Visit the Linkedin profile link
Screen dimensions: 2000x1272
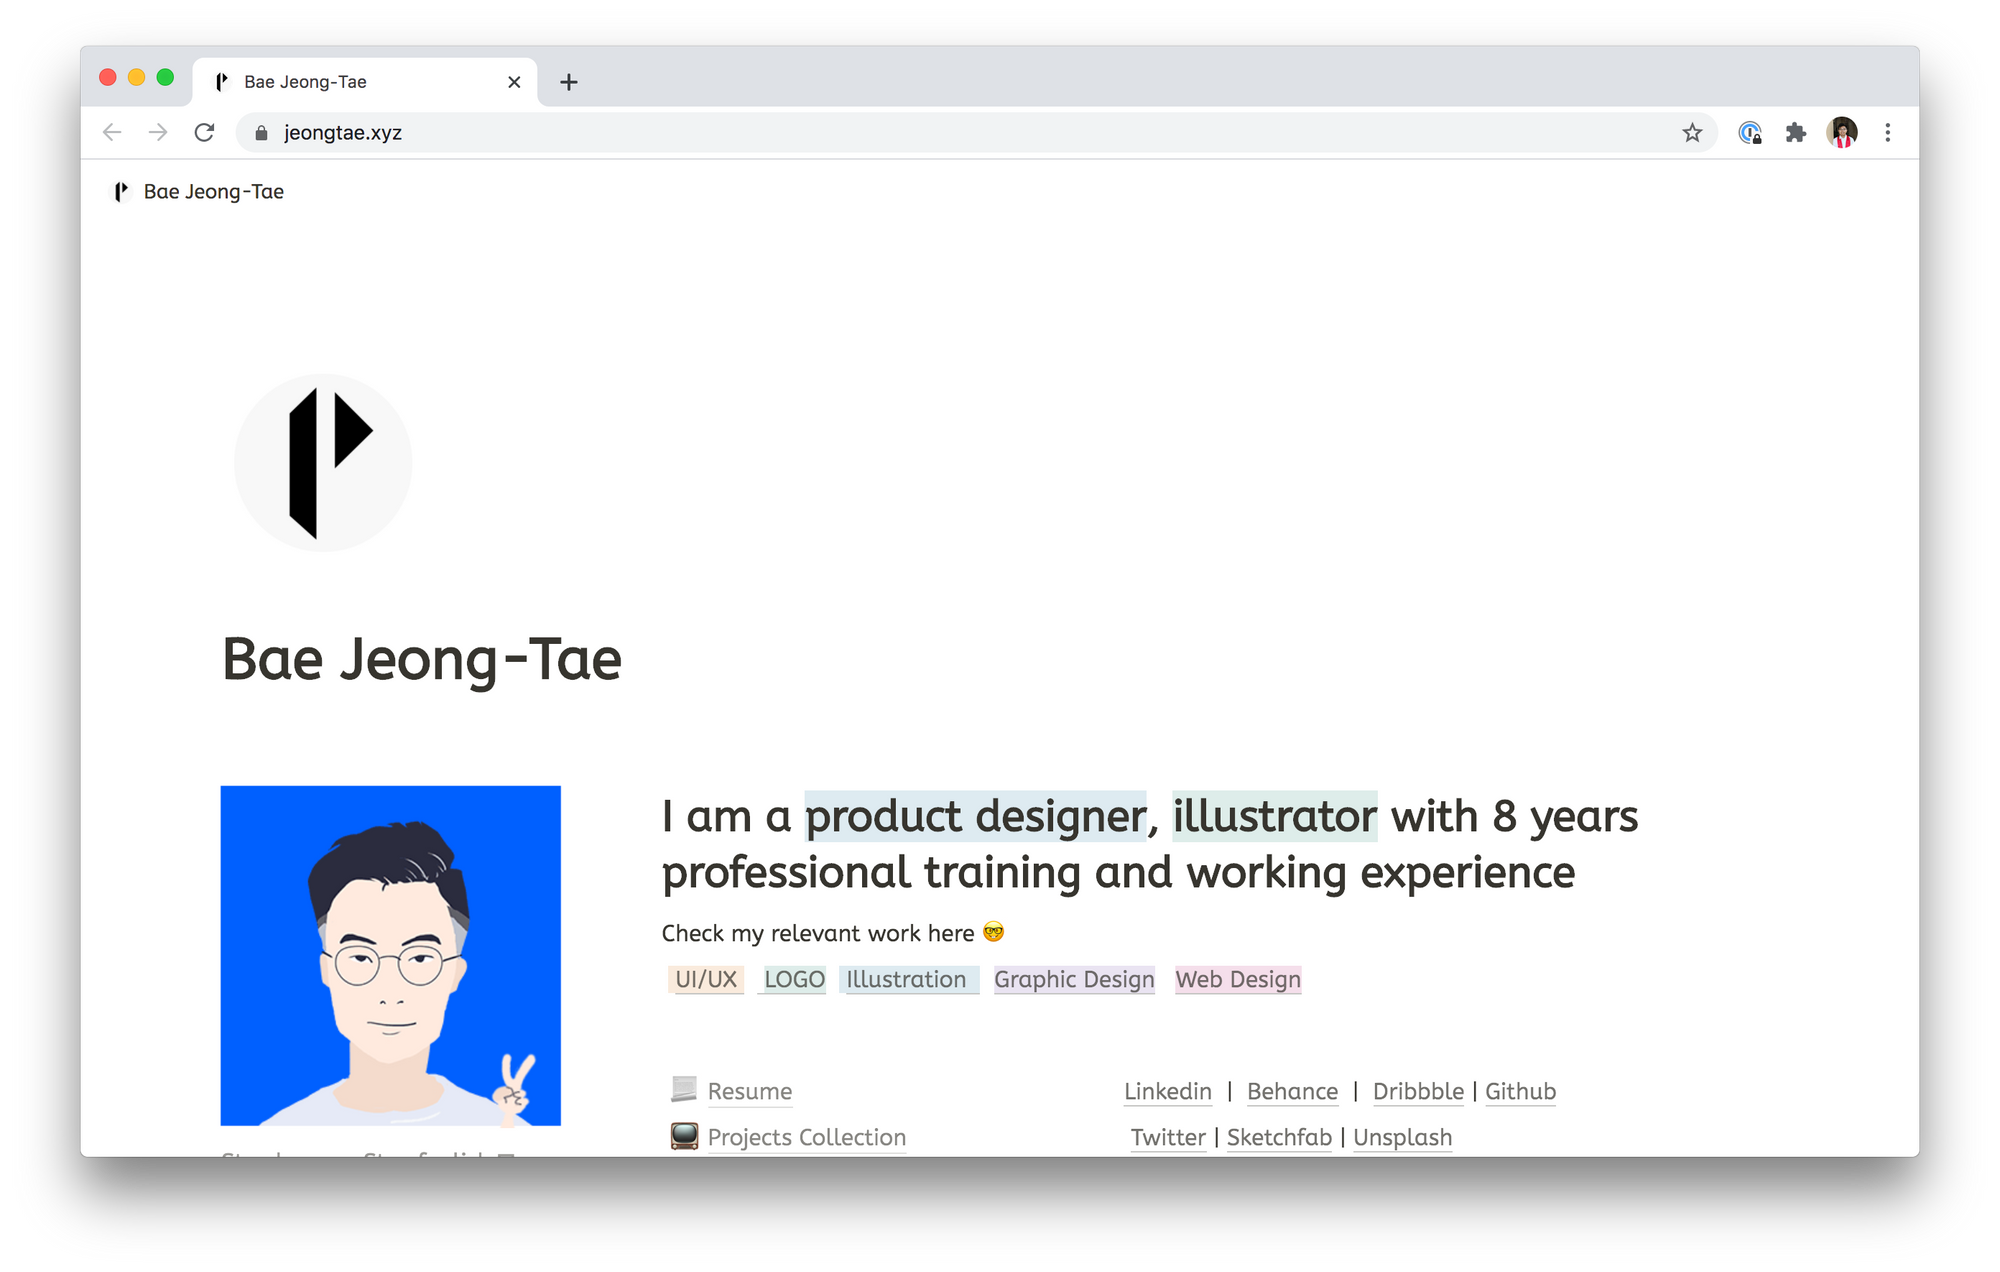click(x=1168, y=1091)
